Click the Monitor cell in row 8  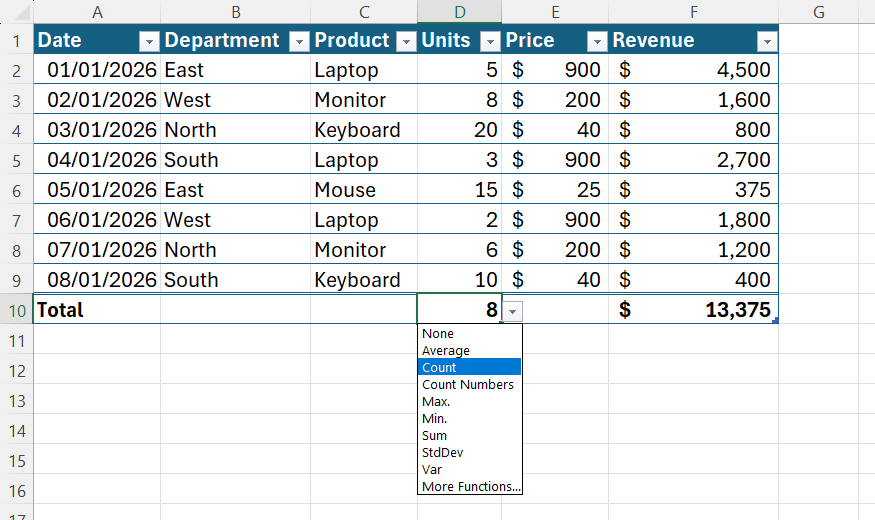[x=364, y=249]
